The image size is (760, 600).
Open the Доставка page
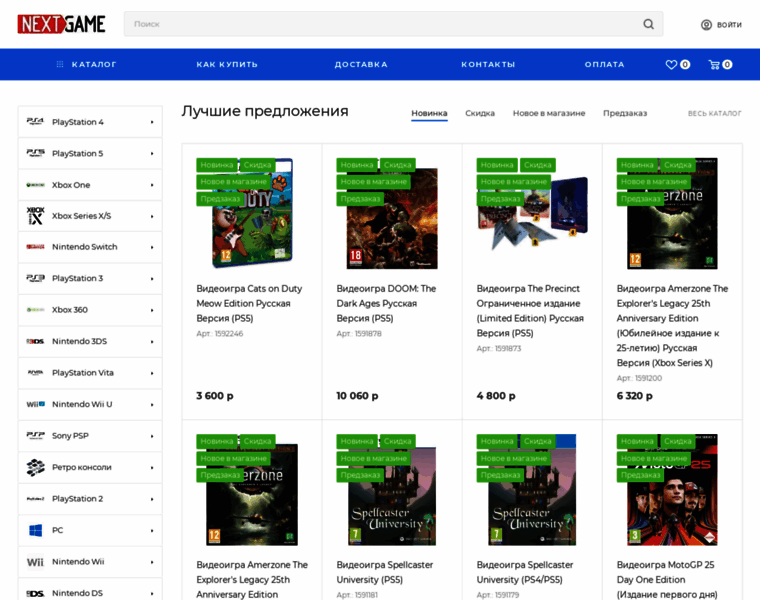click(x=361, y=64)
